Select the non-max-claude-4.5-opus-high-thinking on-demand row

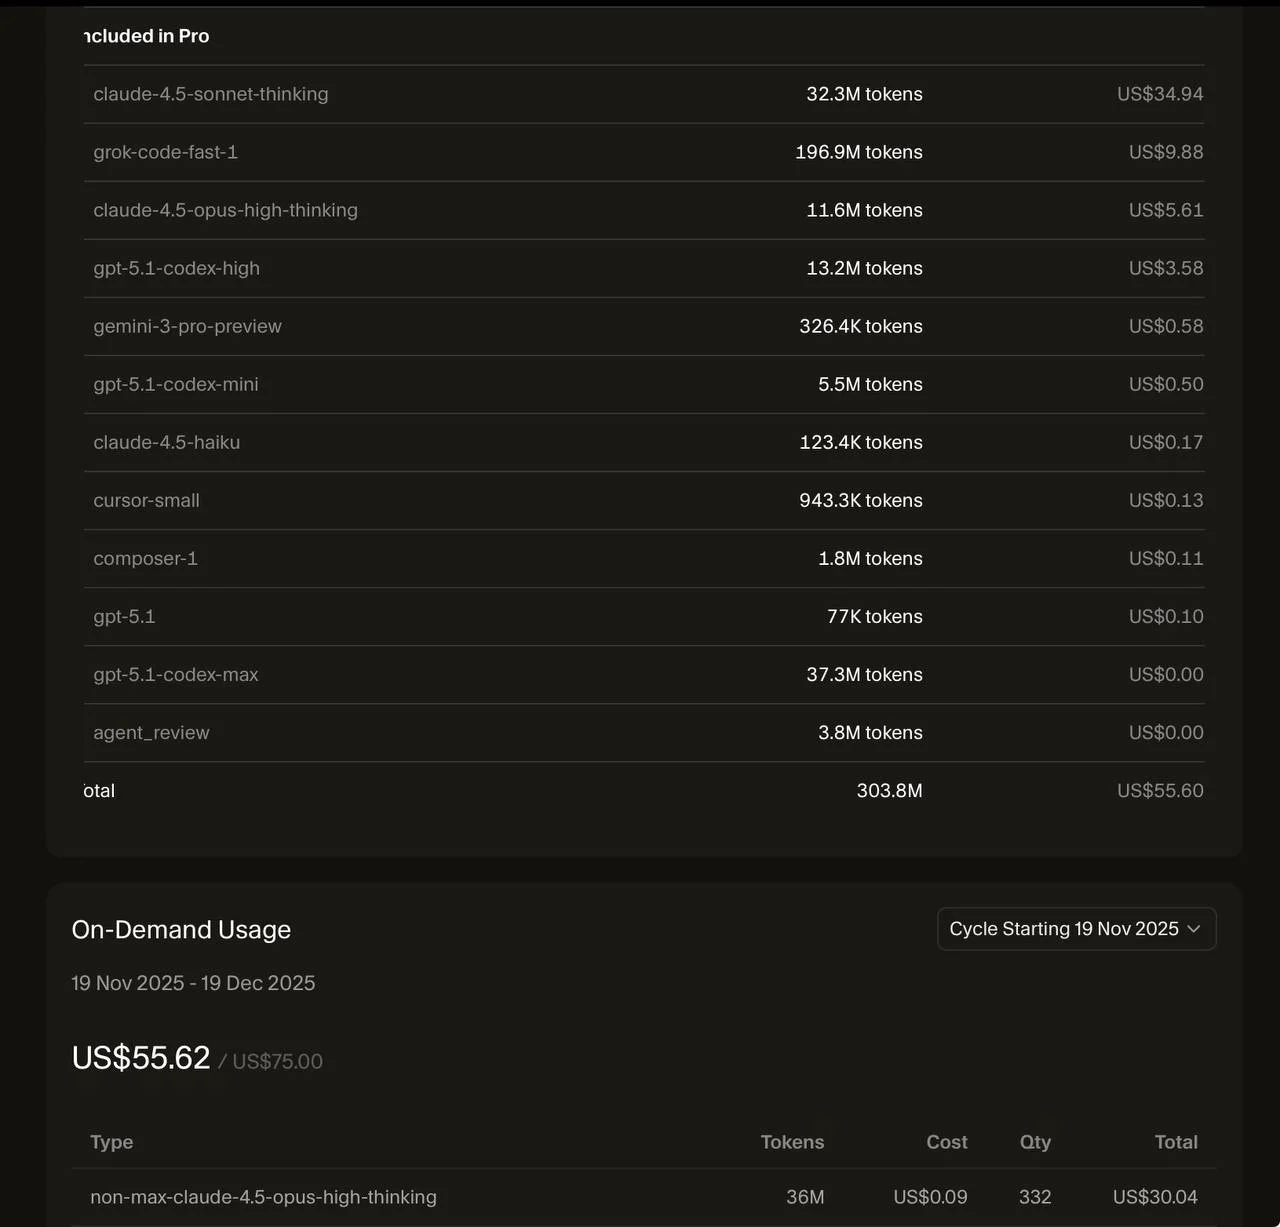click(264, 1197)
